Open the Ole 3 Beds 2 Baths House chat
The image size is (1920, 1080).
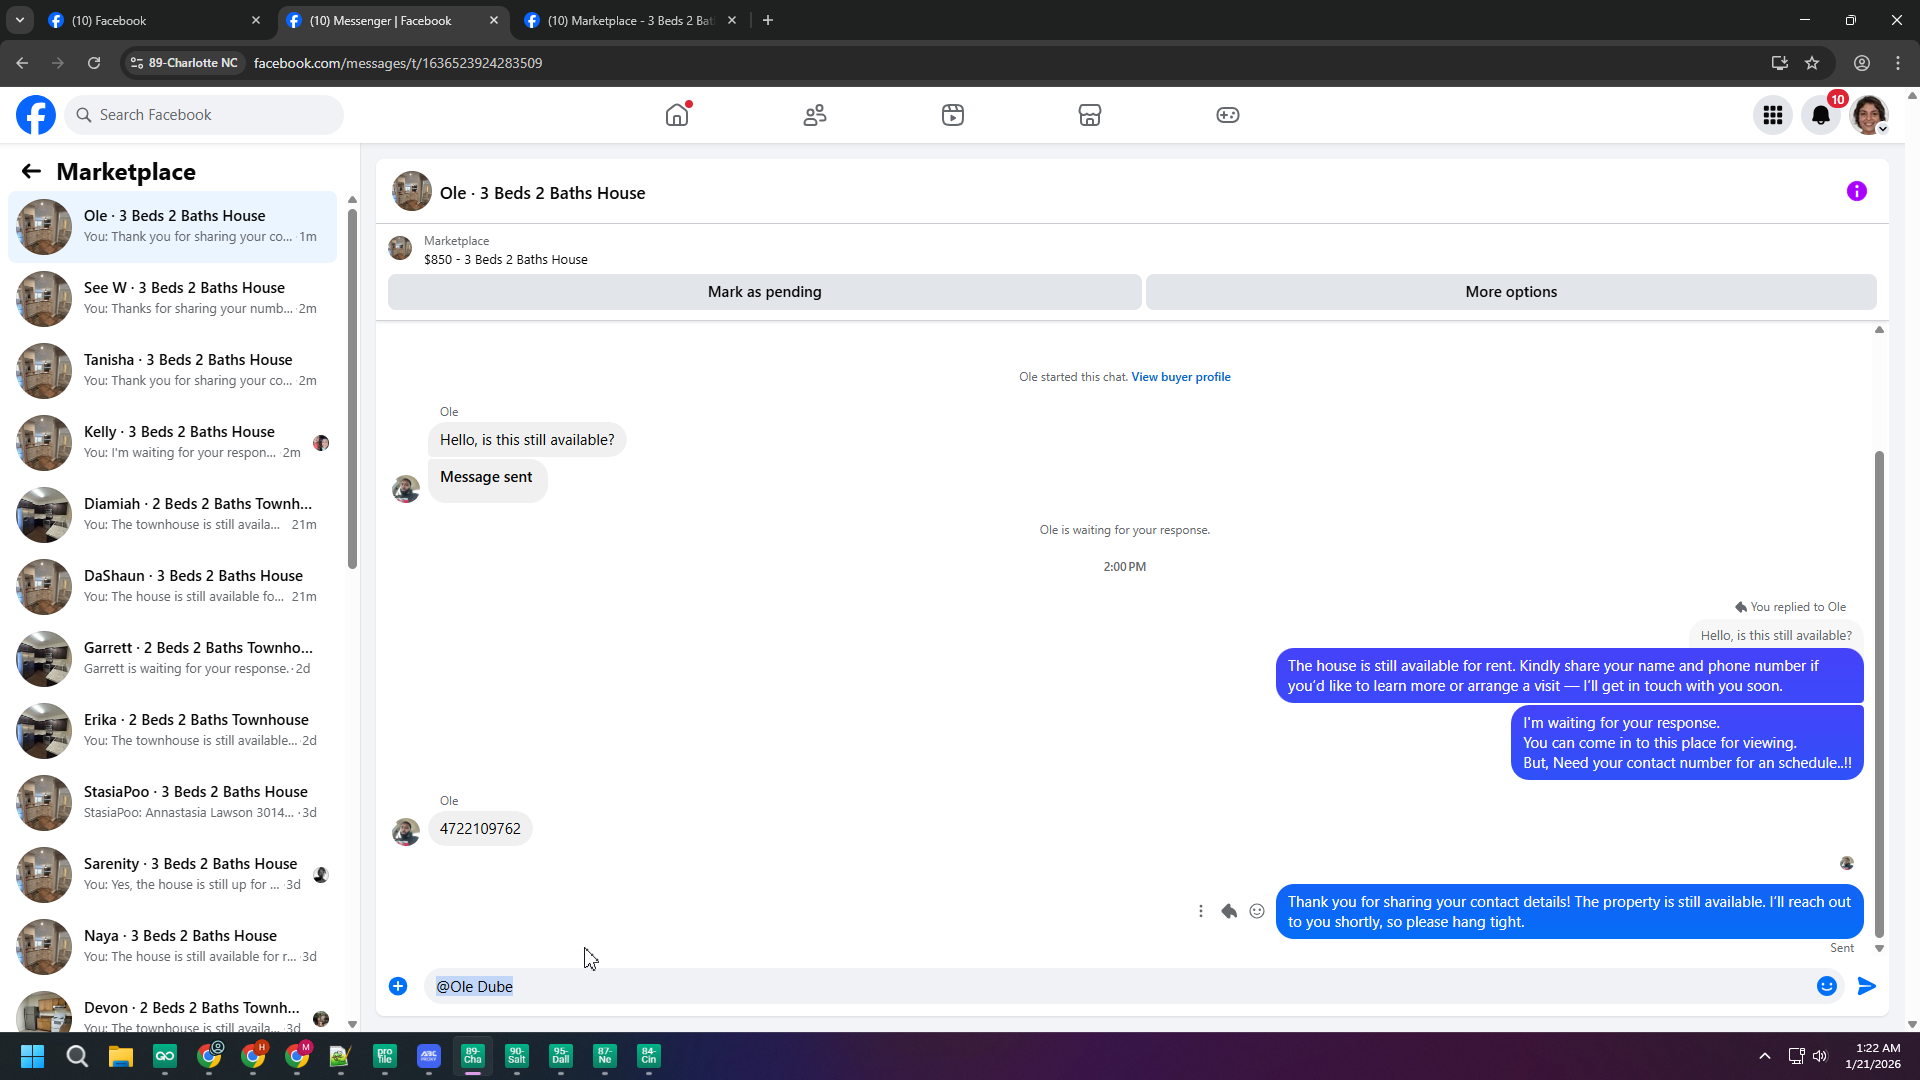pos(172,227)
